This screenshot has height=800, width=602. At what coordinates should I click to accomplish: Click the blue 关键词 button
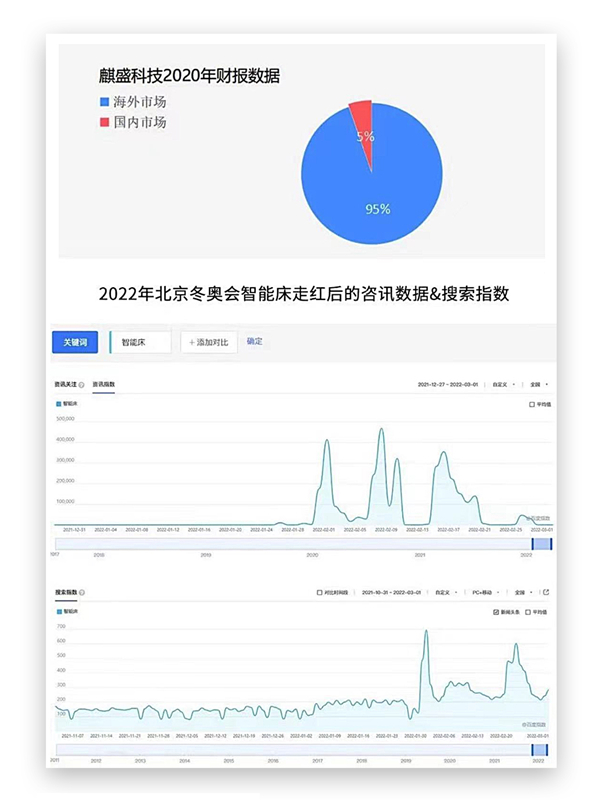[x=75, y=342]
